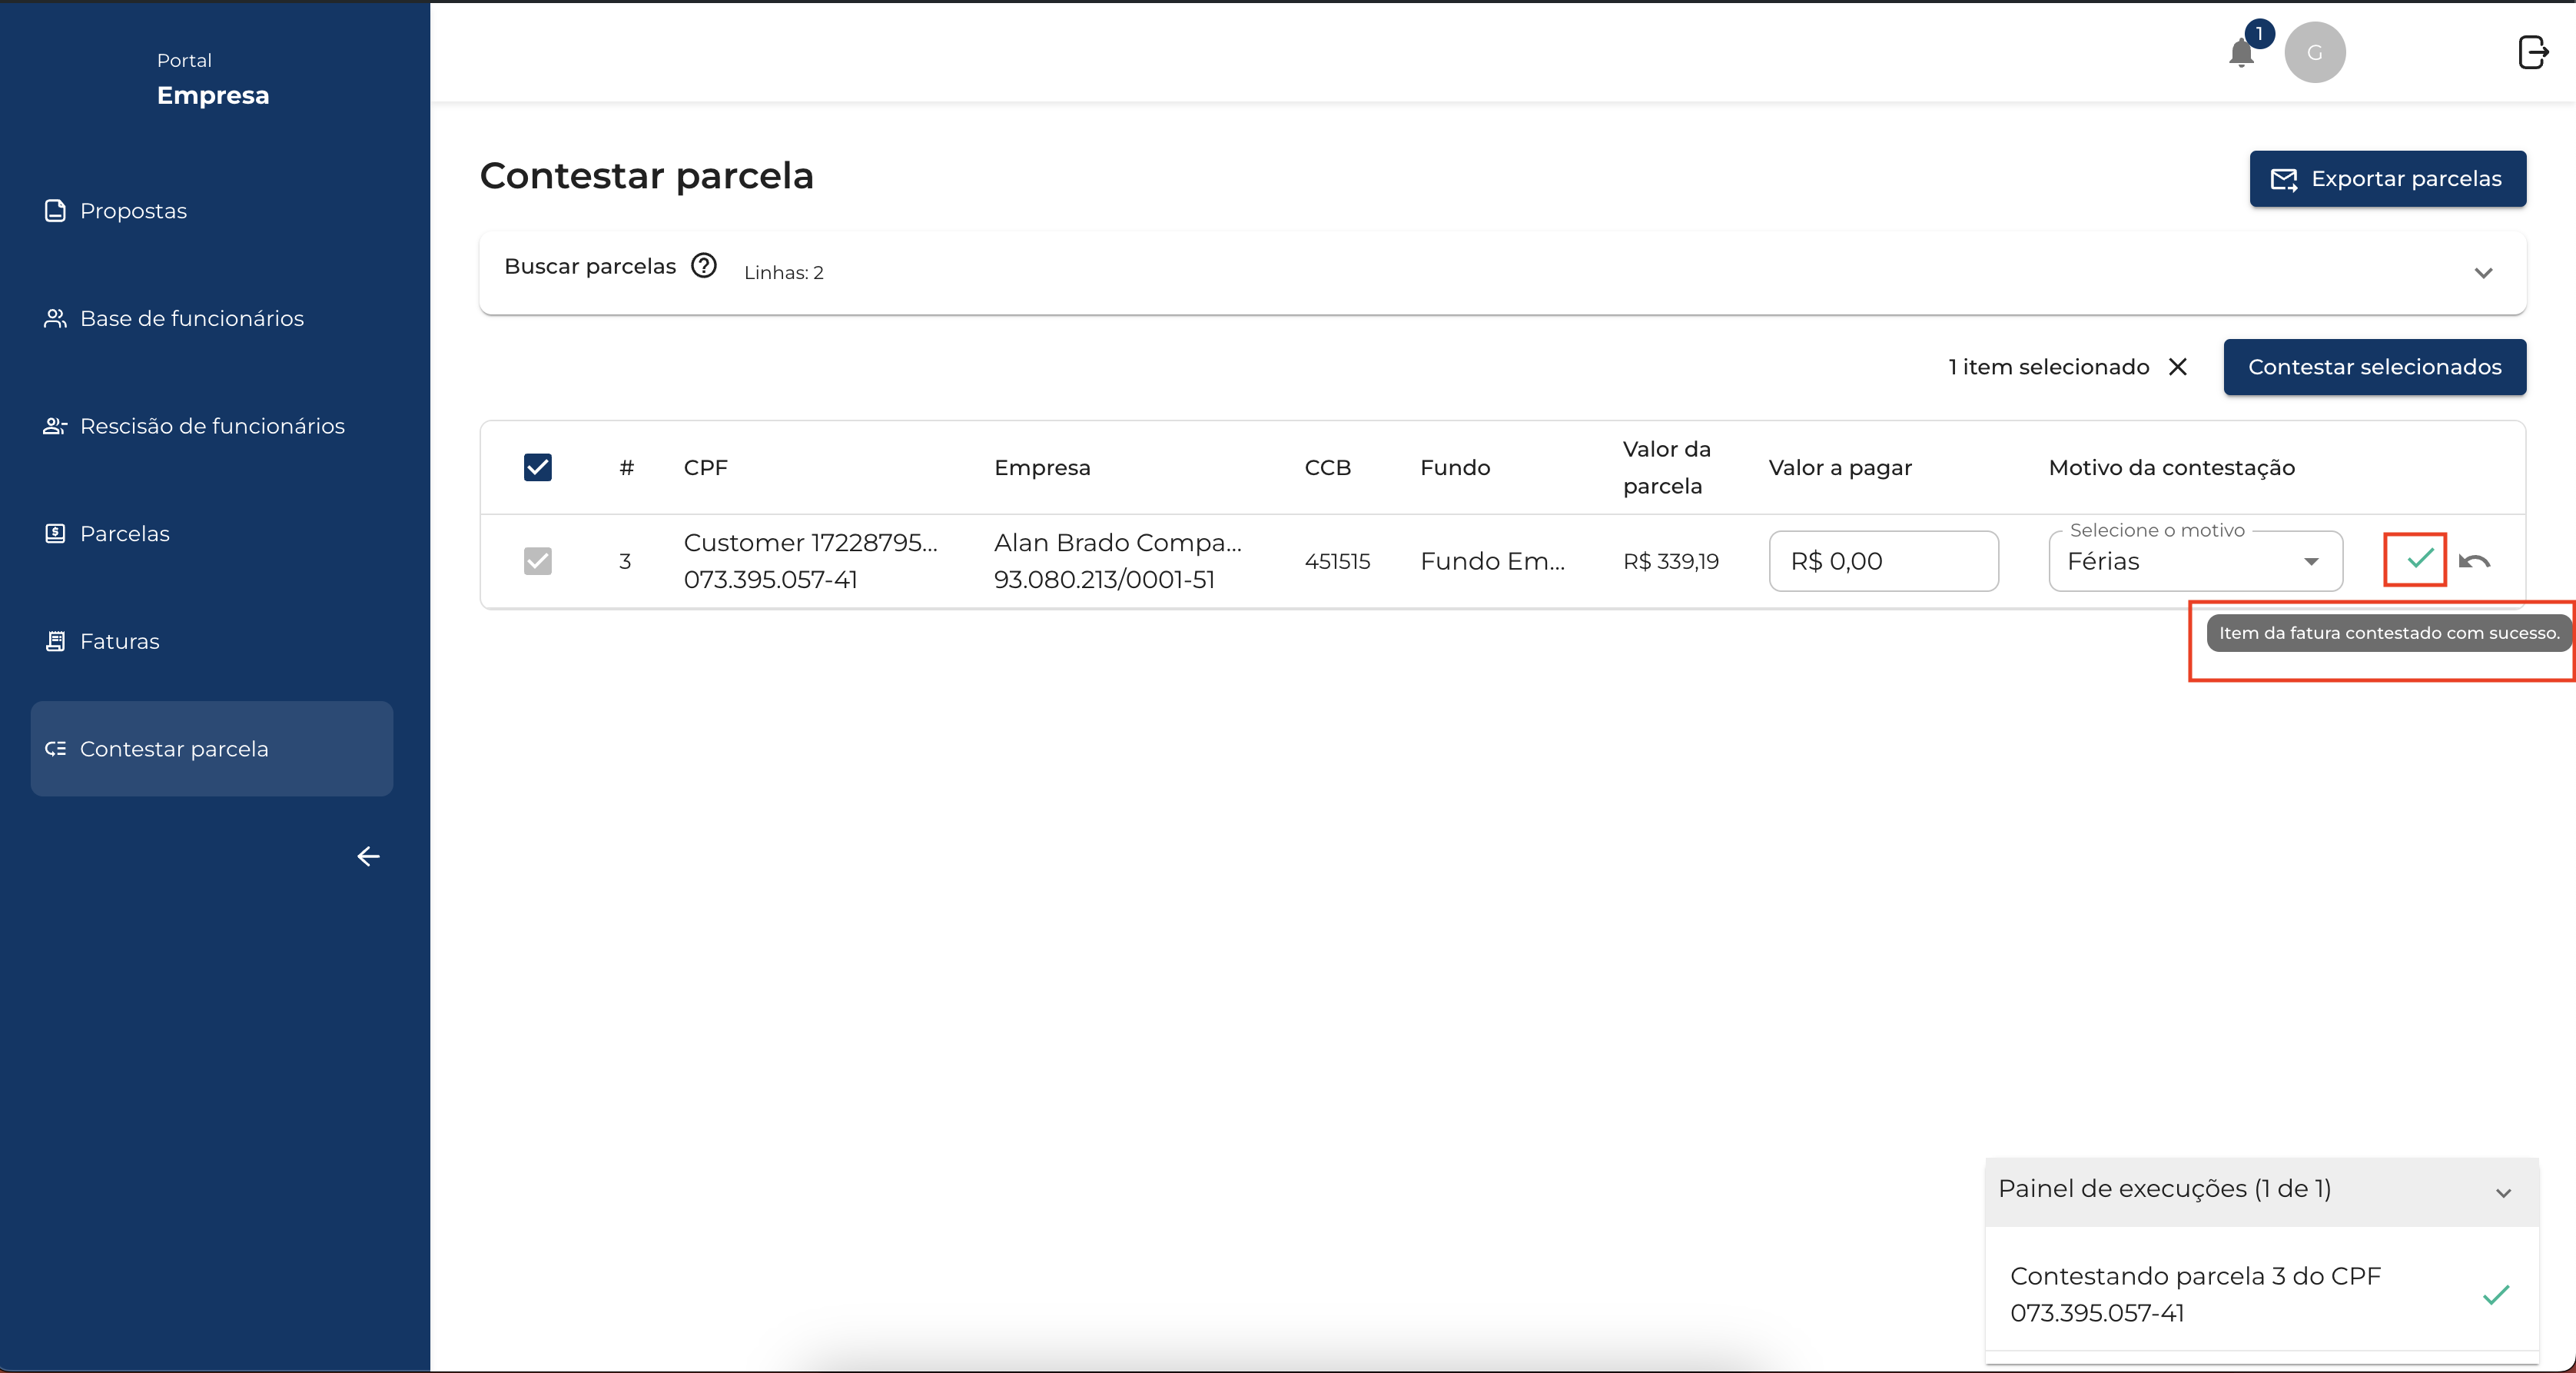Collapse the sidebar with the left arrow

click(368, 856)
